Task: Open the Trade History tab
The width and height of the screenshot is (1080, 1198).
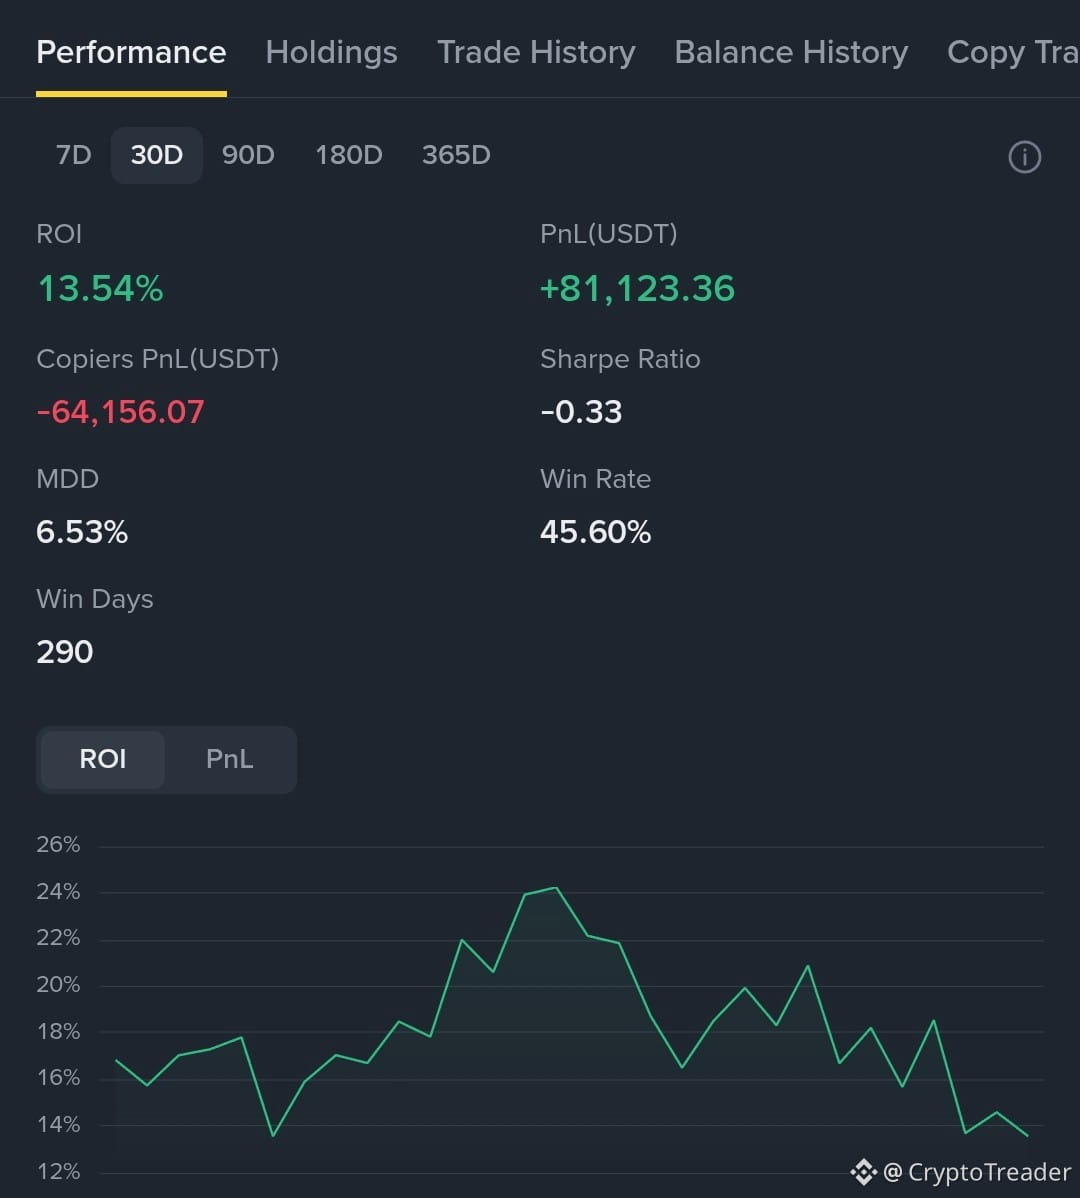Action: tap(536, 53)
